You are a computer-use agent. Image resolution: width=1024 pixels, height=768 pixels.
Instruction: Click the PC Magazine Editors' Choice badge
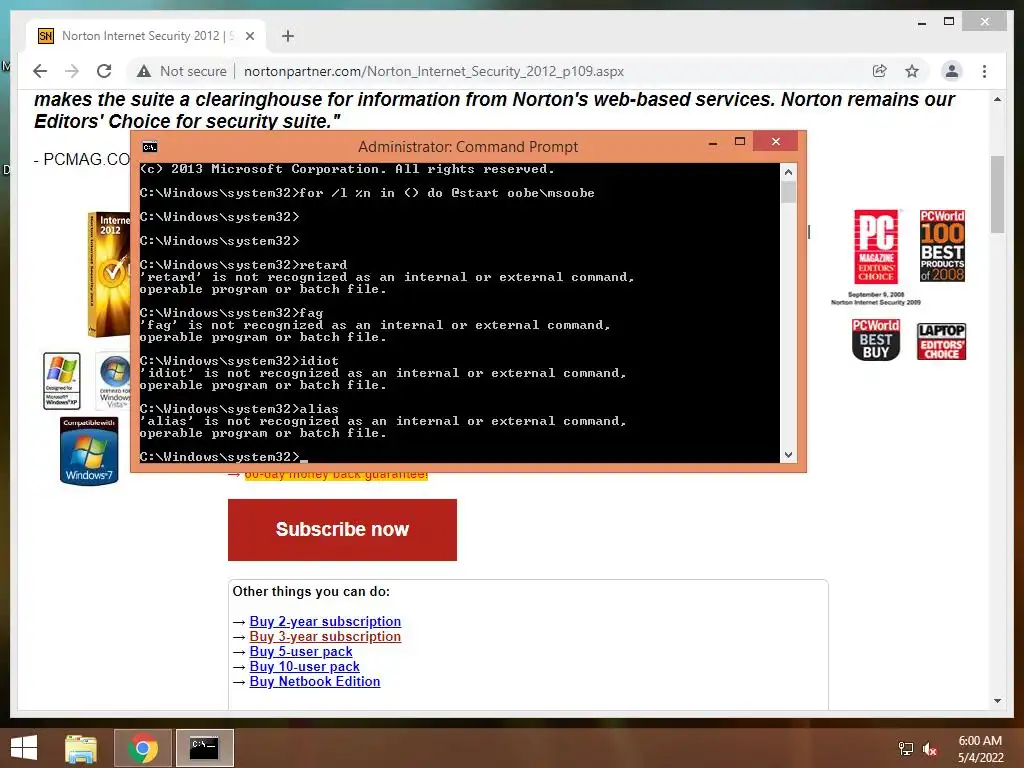point(876,246)
